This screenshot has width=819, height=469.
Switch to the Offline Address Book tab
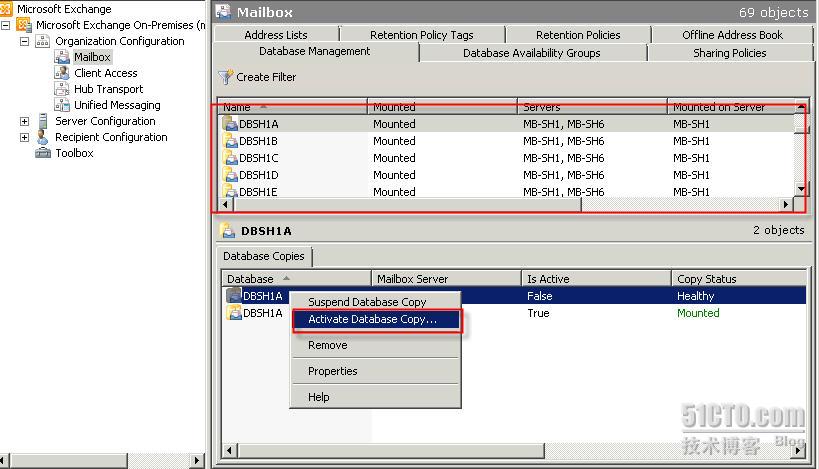pos(732,35)
